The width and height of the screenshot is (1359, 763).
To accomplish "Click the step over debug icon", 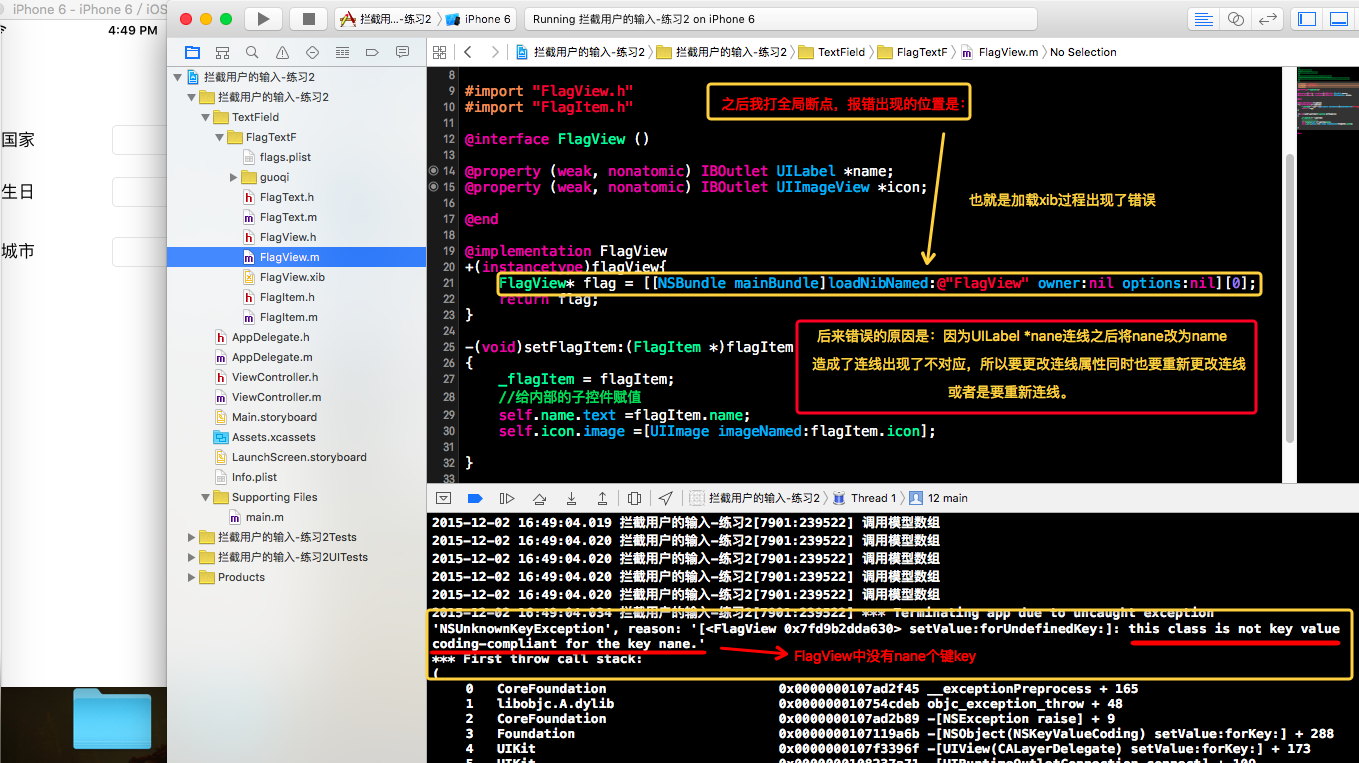I will (539, 498).
